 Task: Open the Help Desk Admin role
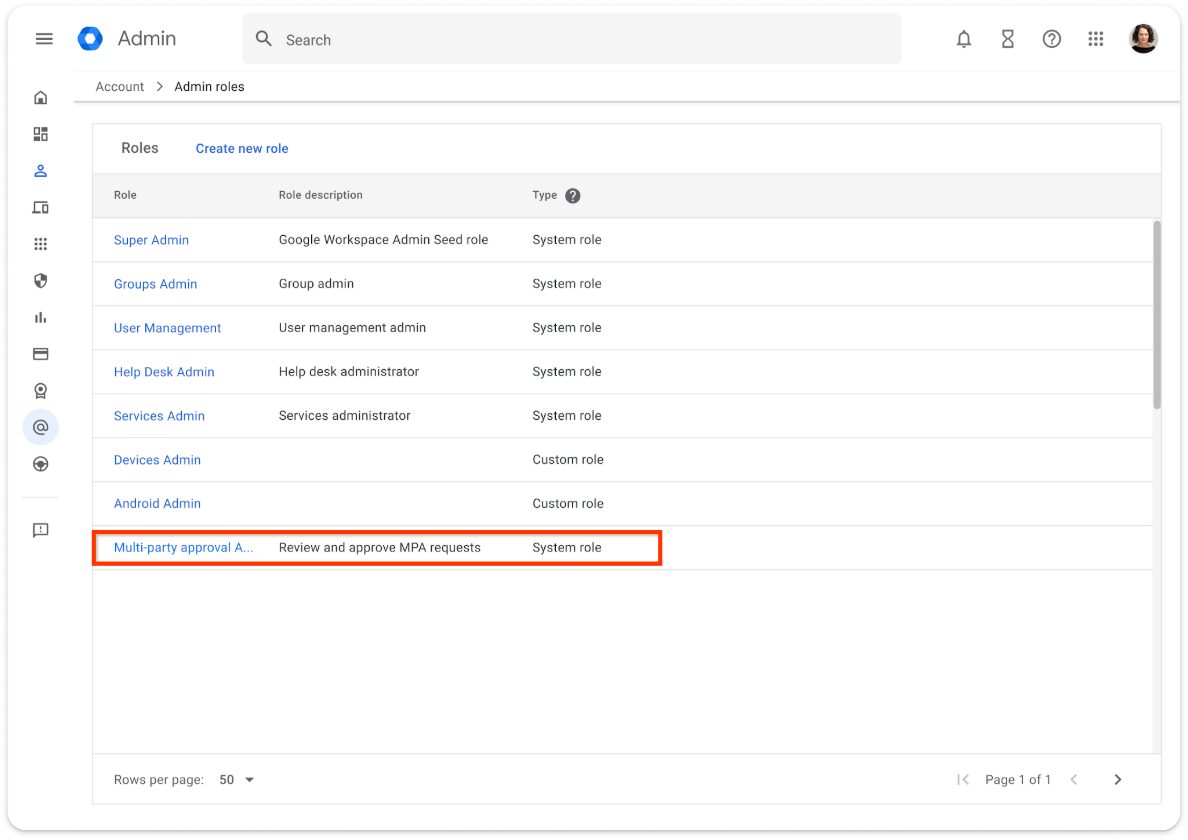(x=164, y=371)
